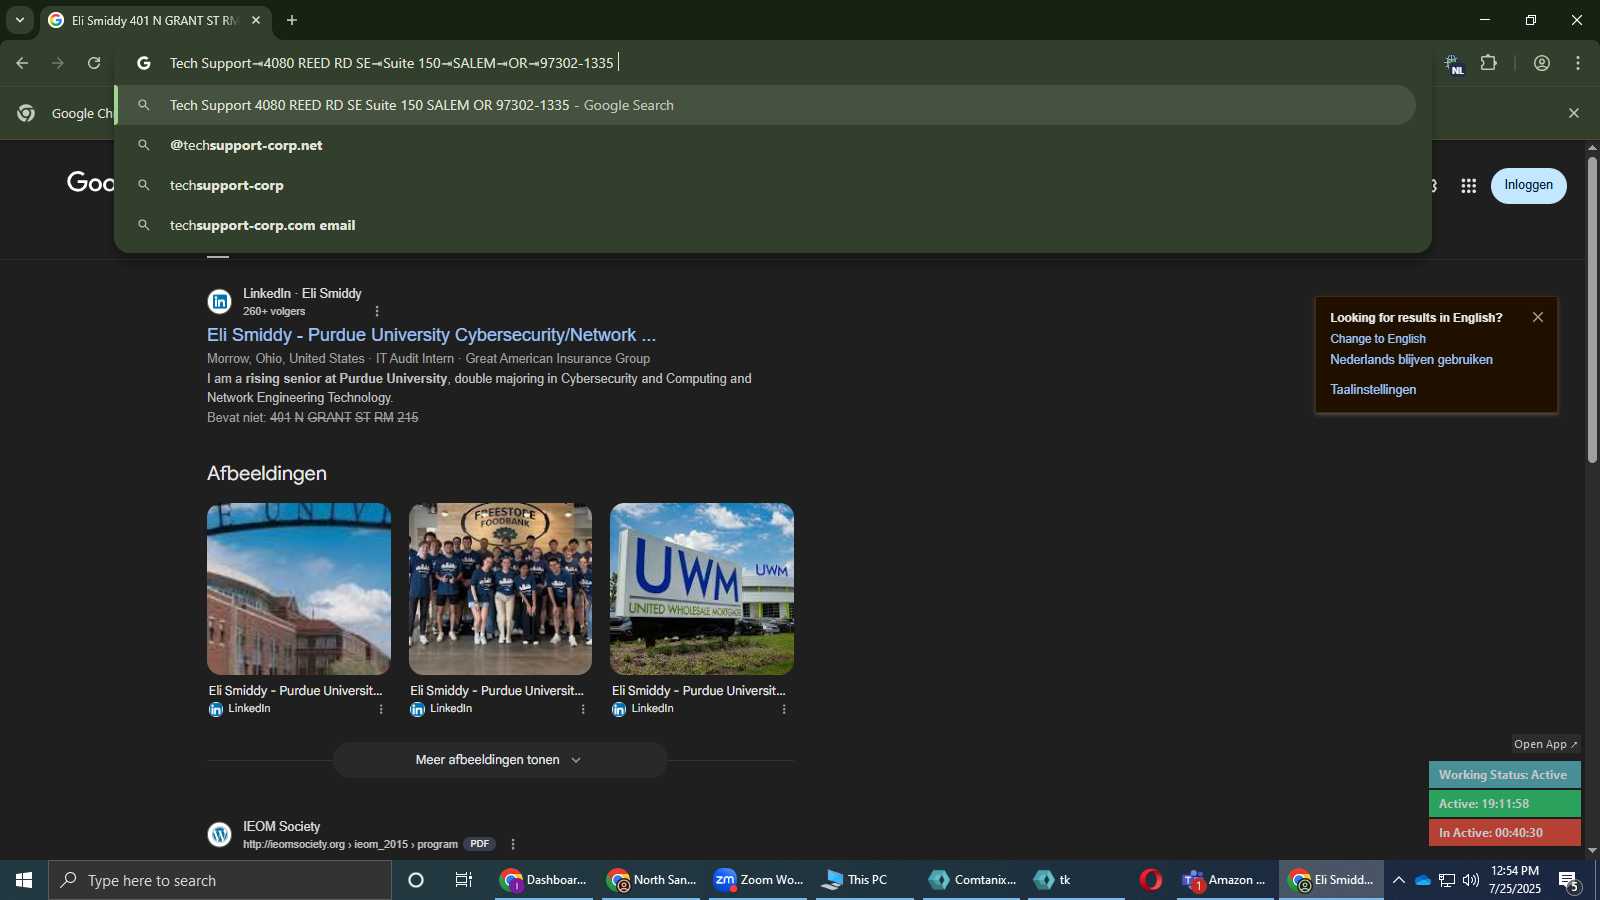Open Eli Smiddy Purdue University LinkedIn result
Viewport: 1600px width, 900px height.
pos(431,335)
